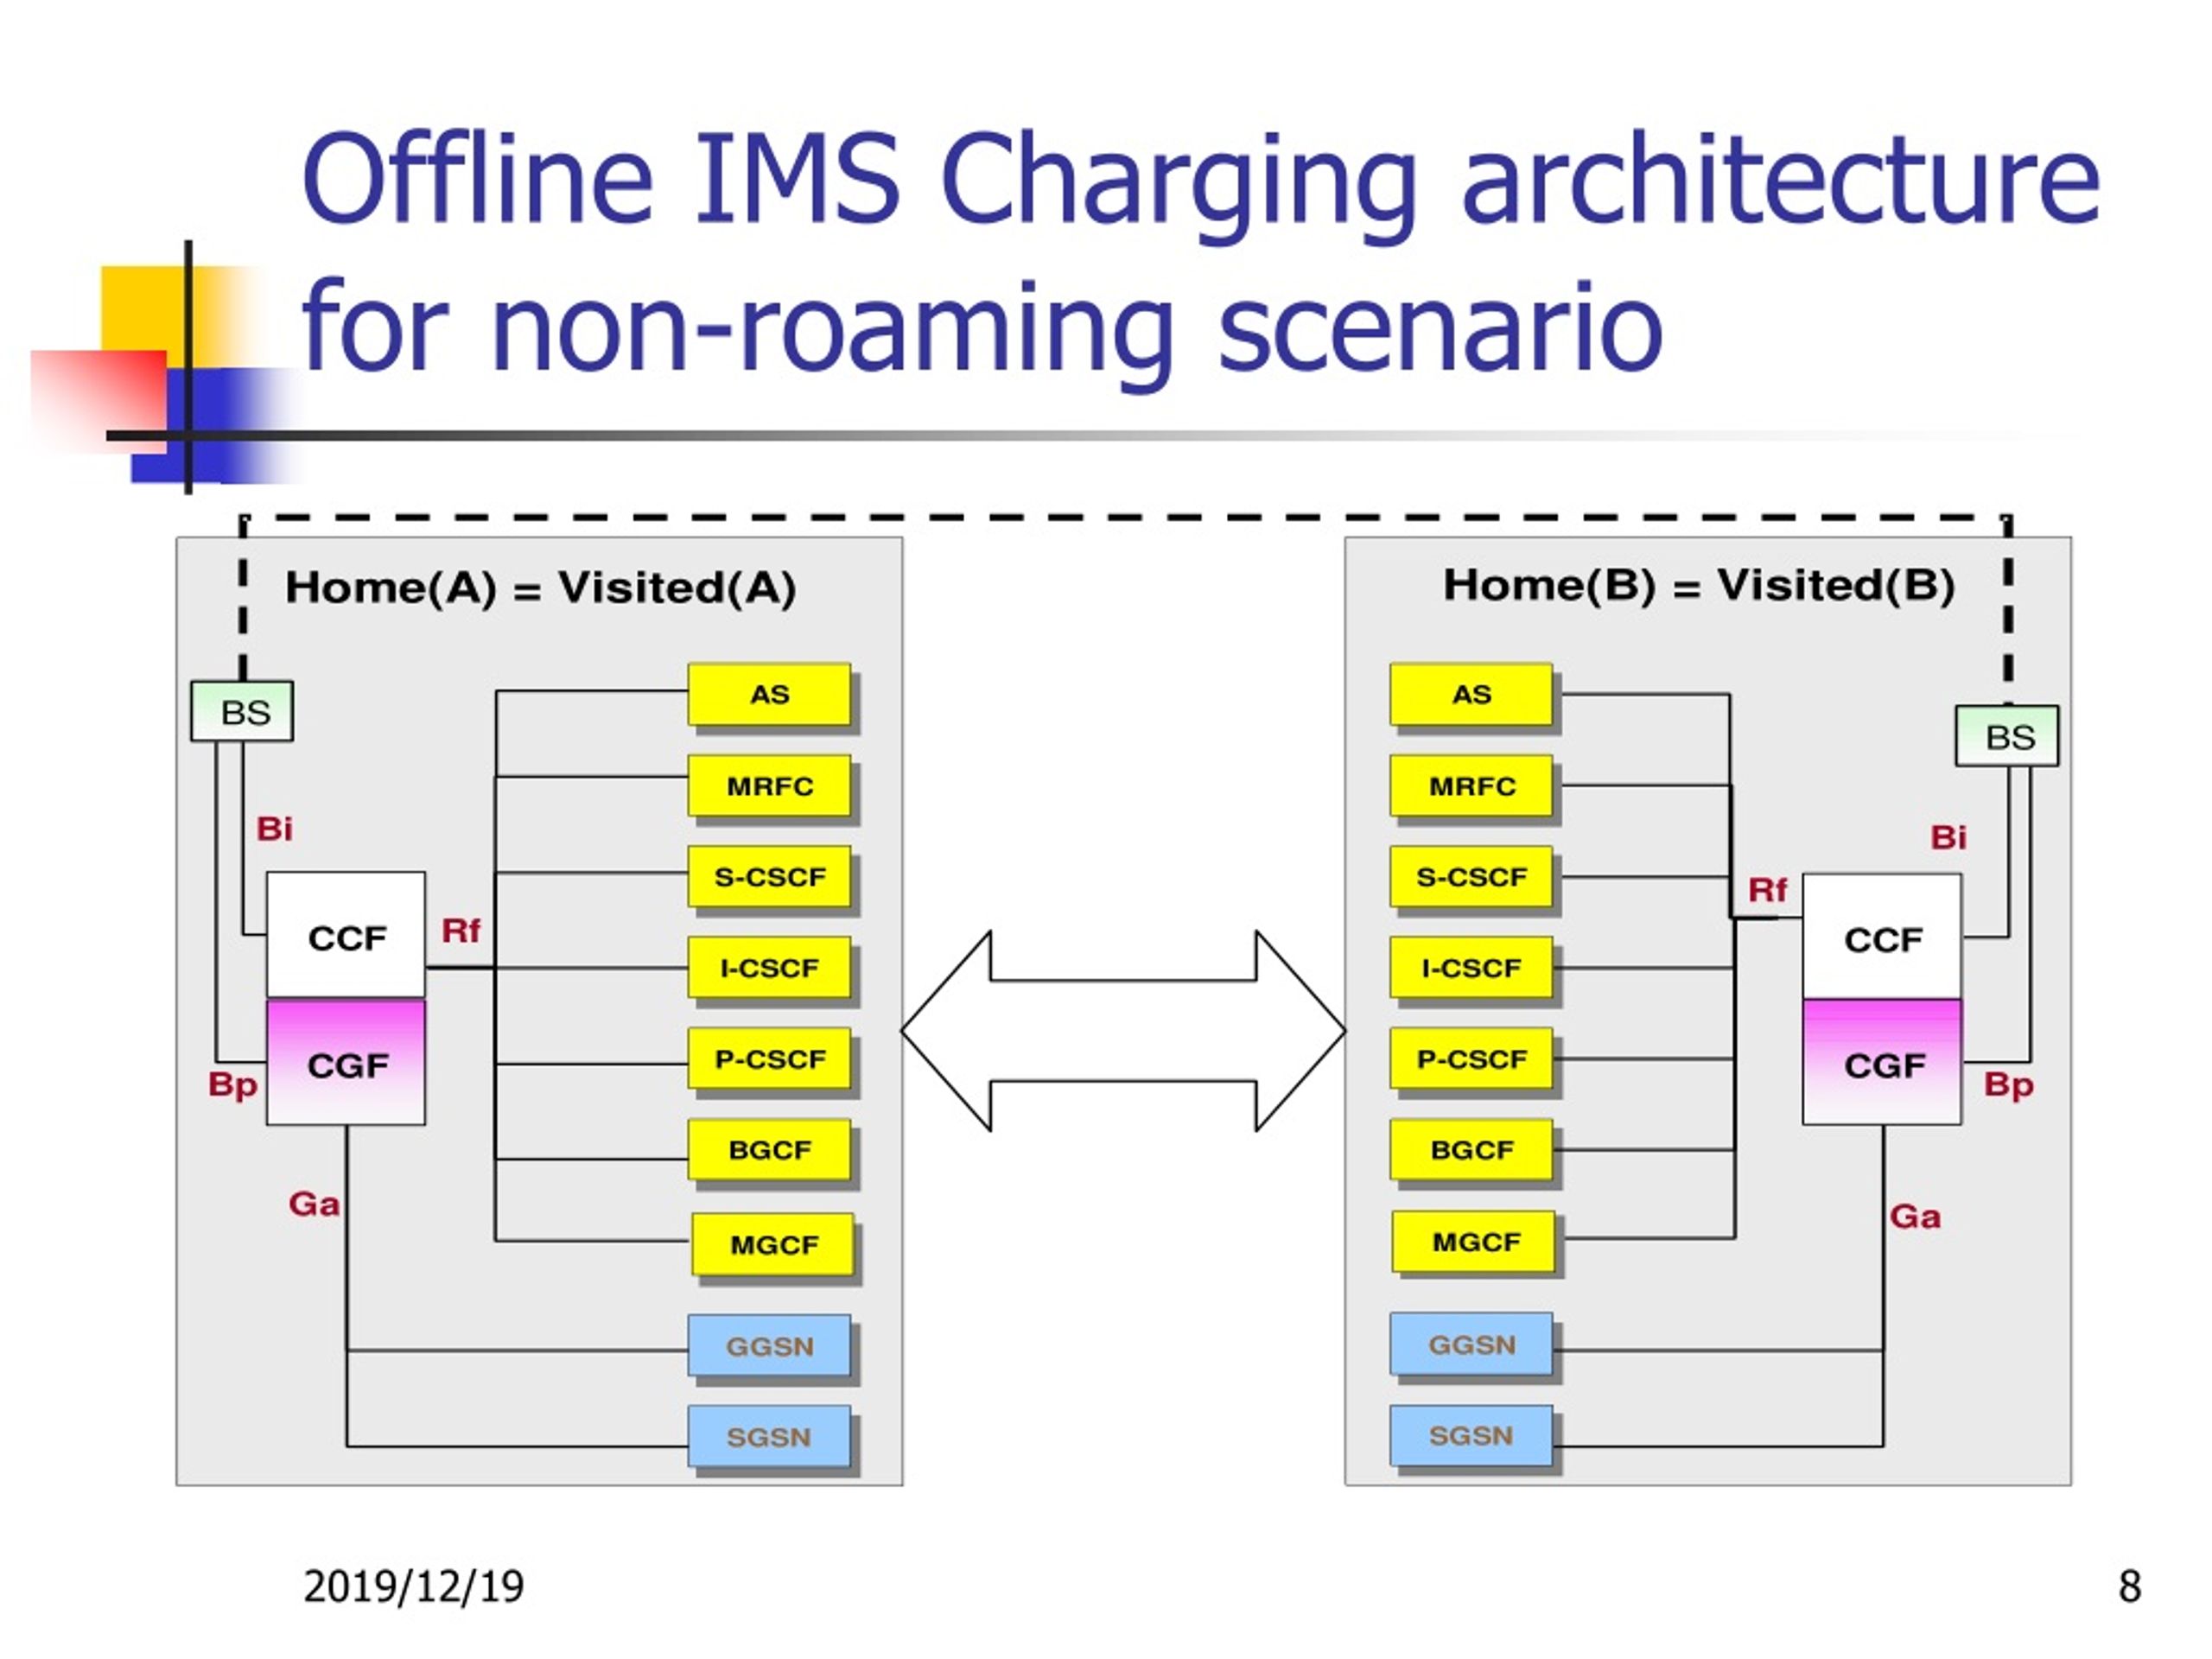The image size is (2212, 1659).
Task: Click the BGCF node in Home(A)
Action: point(769,1150)
